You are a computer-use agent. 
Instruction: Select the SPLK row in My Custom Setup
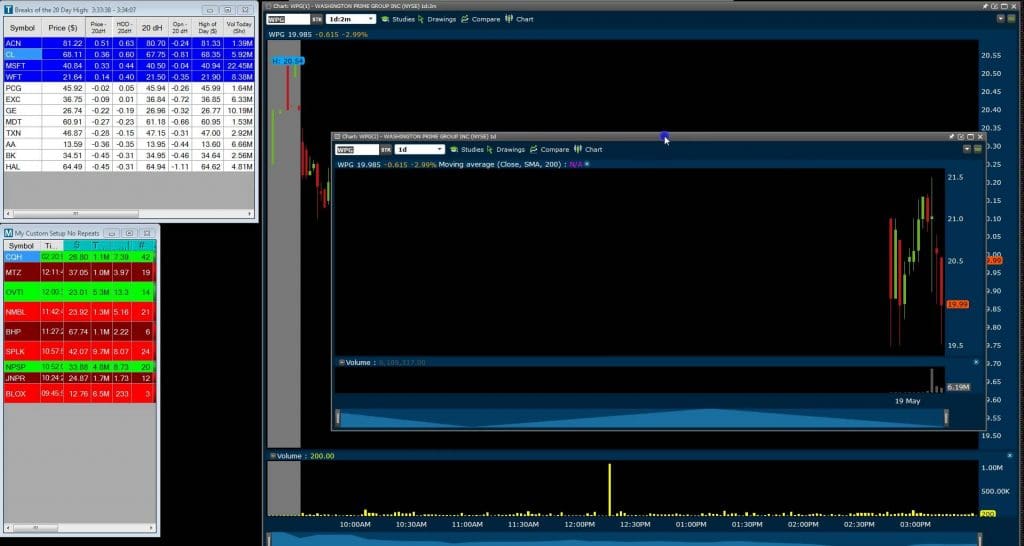coord(80,351)
